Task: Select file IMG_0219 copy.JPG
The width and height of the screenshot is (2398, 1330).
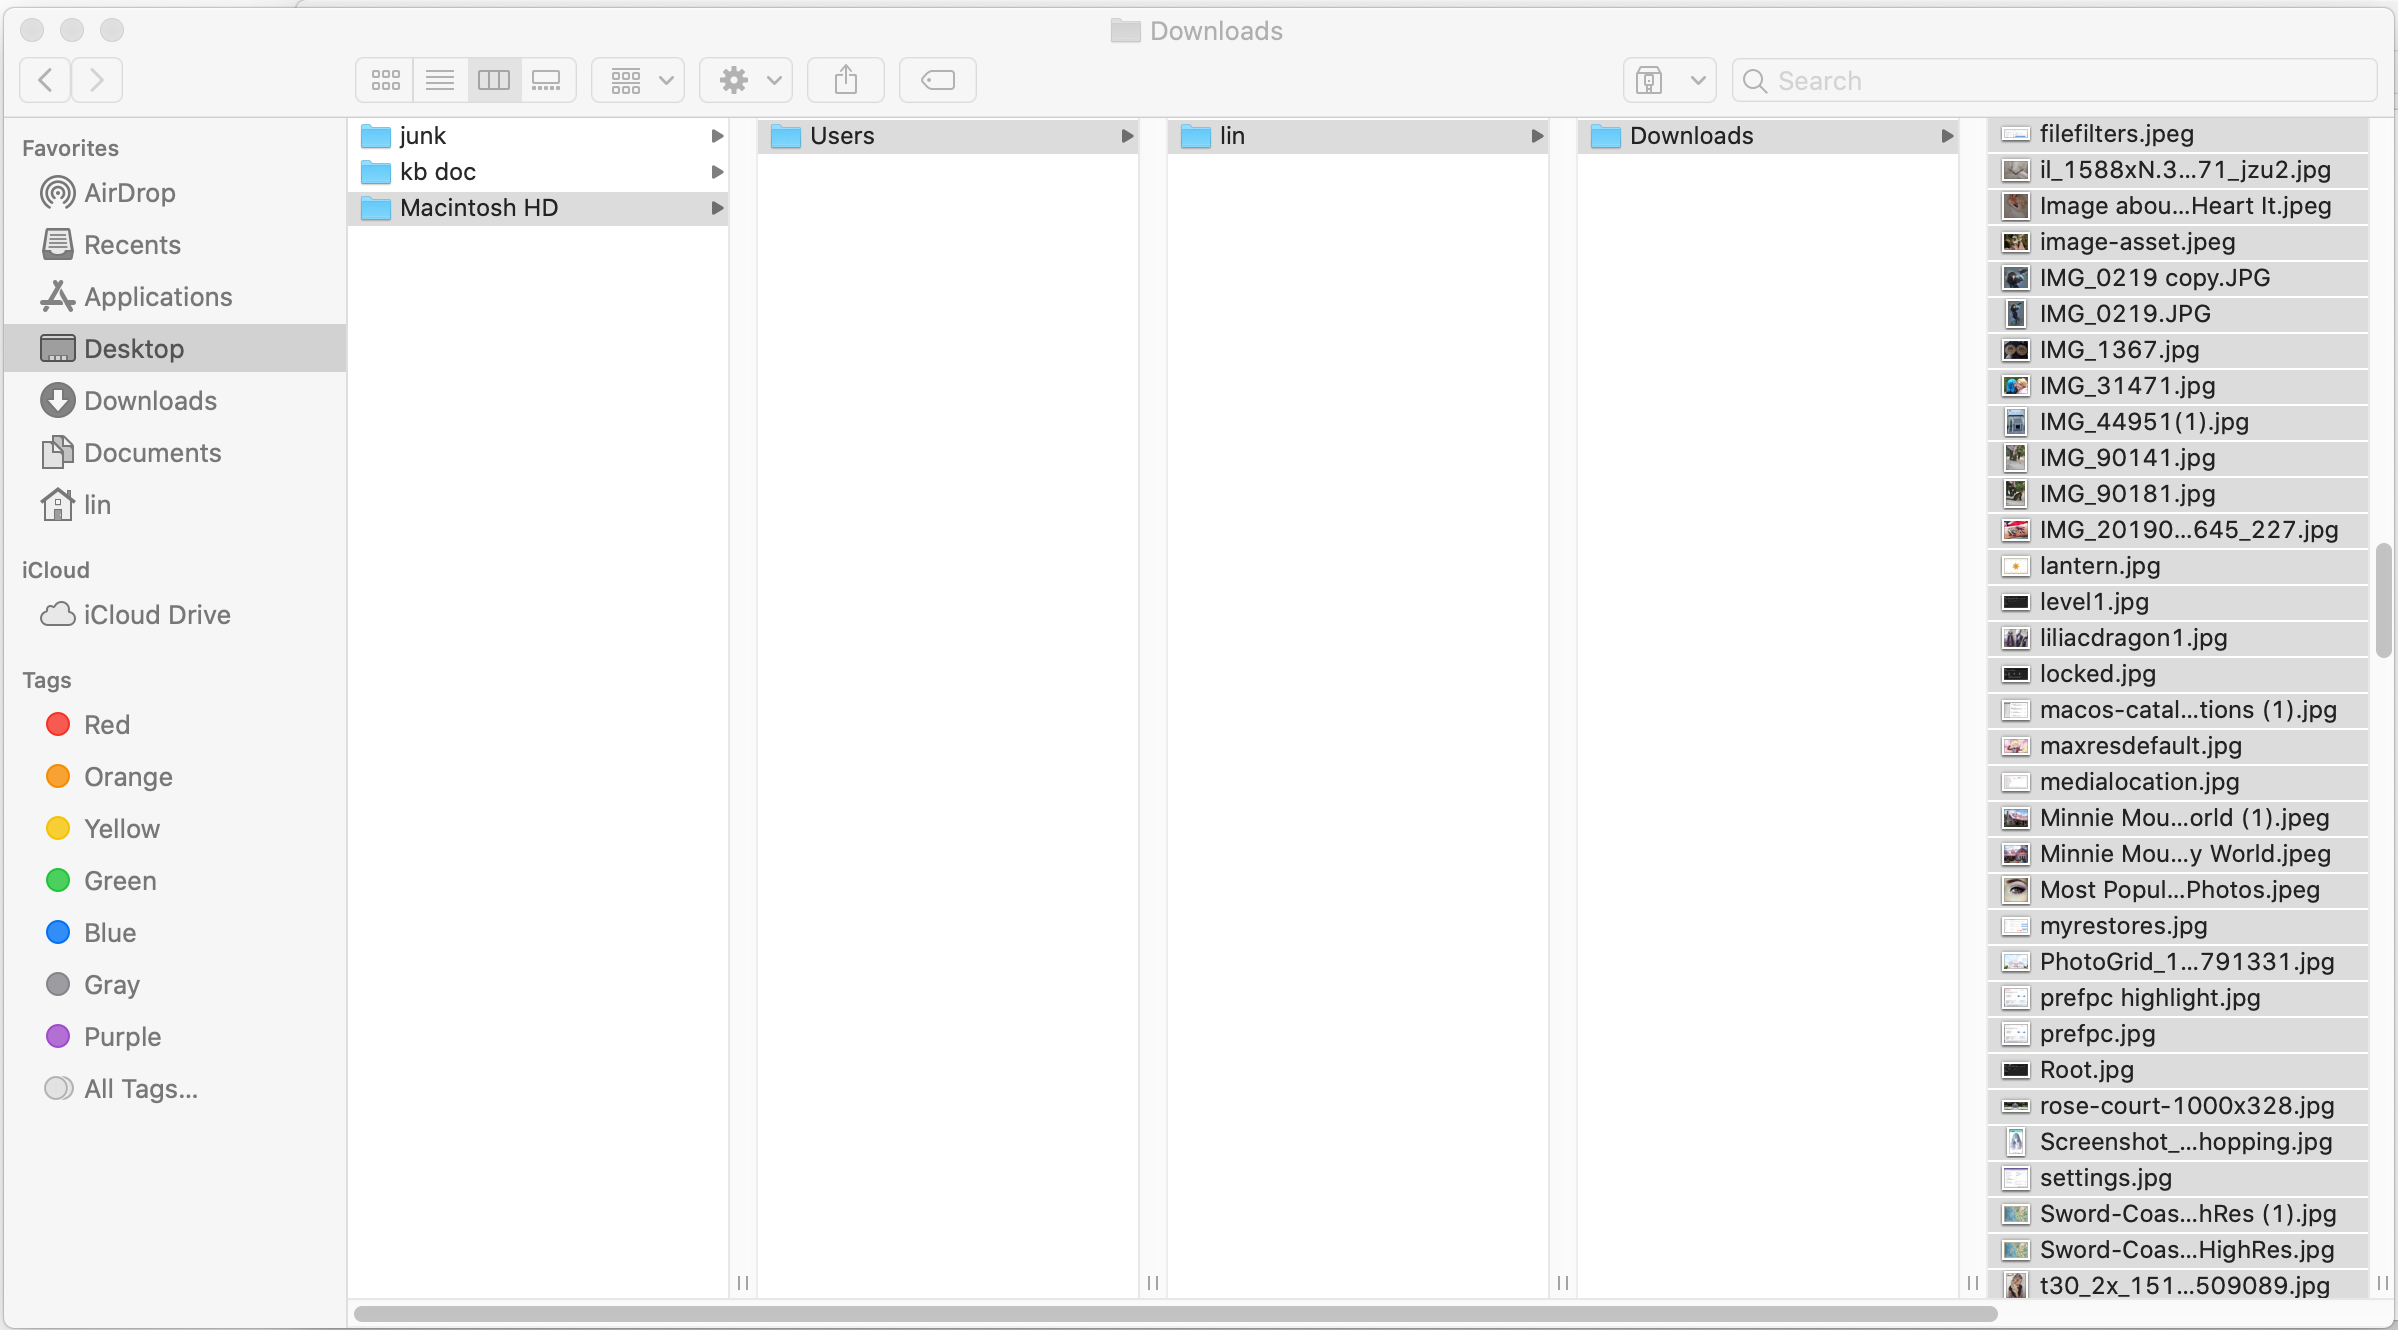Action: (x=2178, y=277)
